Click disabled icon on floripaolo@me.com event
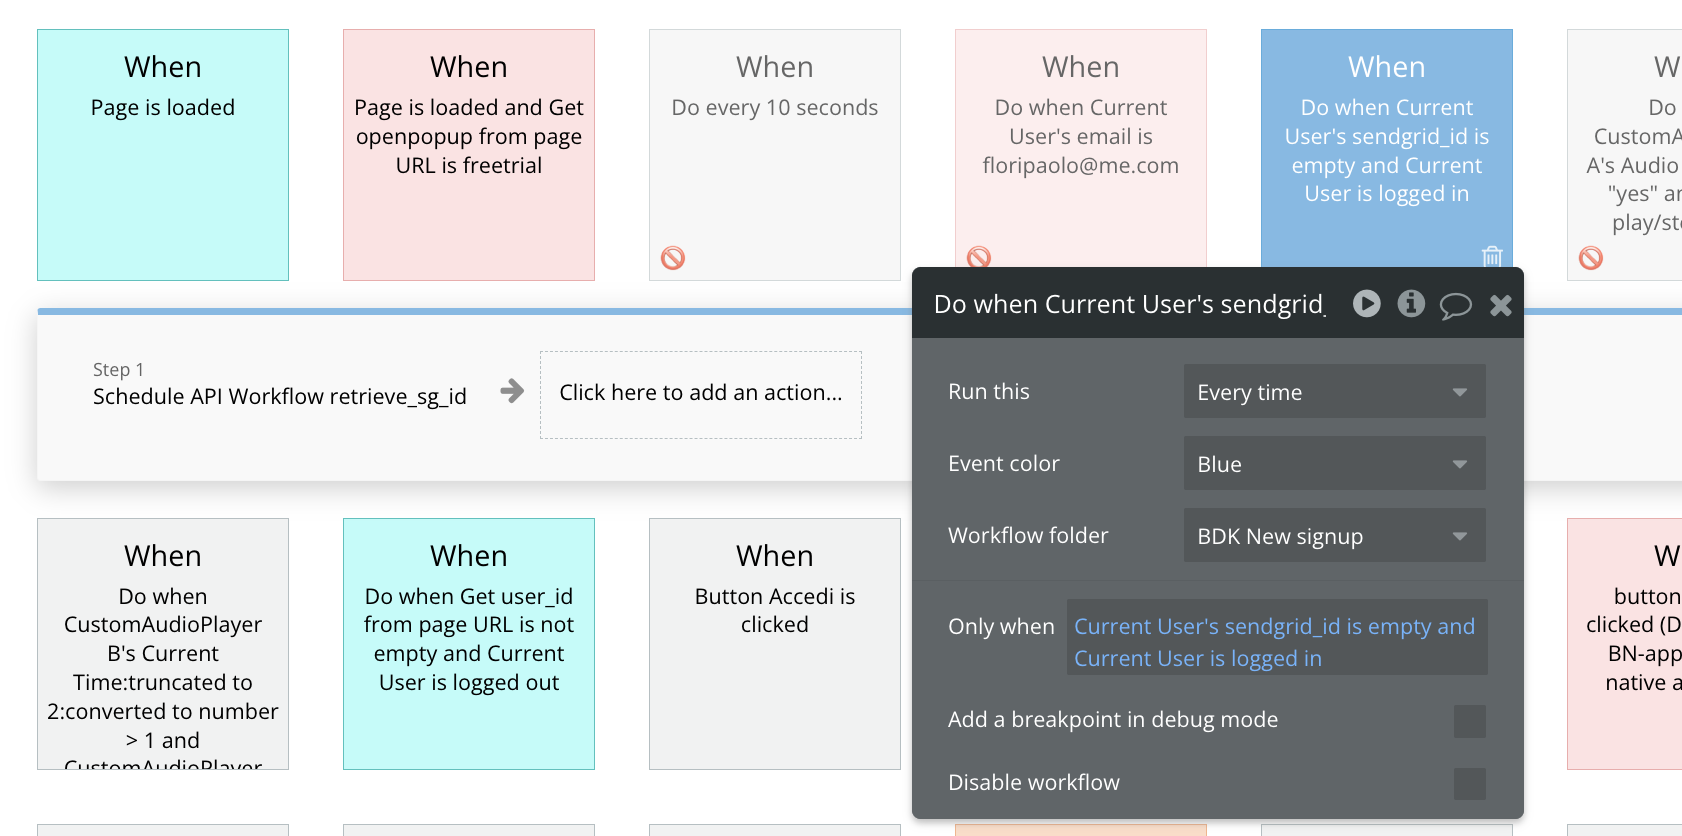 (979, 257)
